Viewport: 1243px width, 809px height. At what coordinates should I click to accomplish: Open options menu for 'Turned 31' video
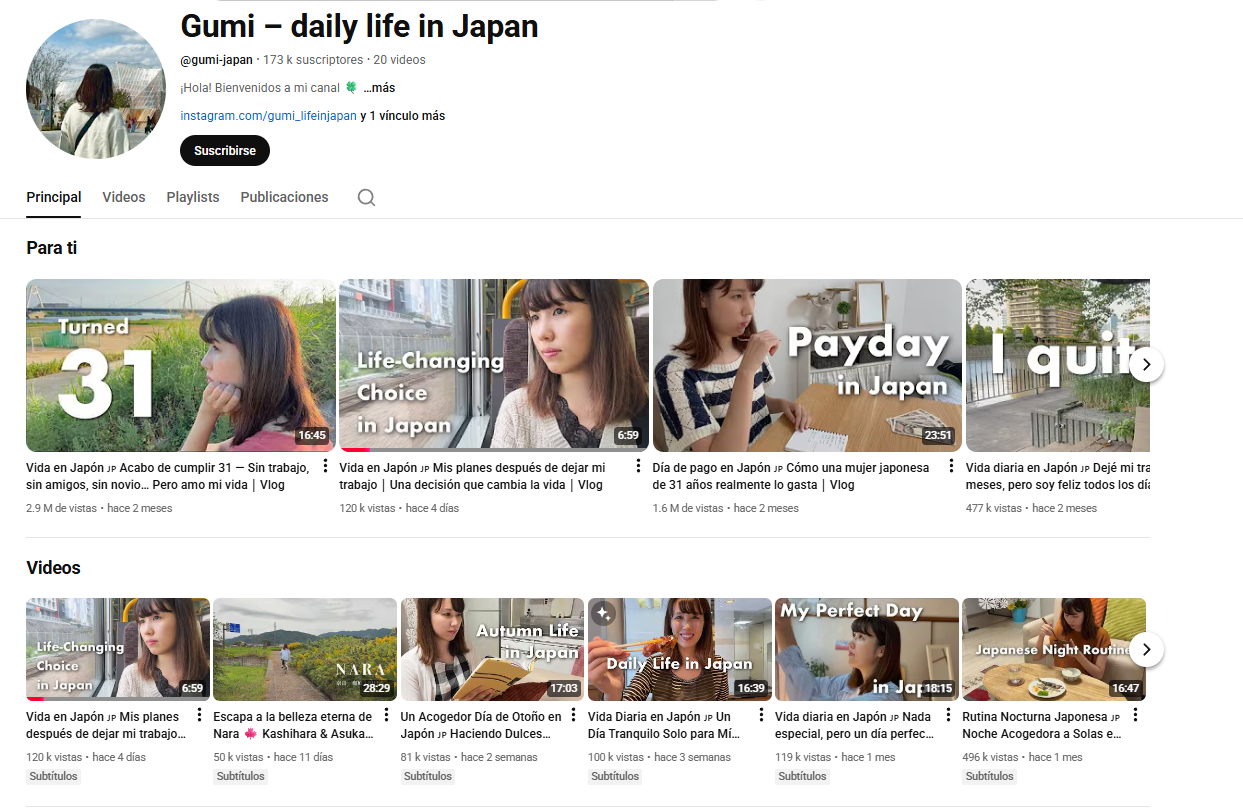pos(325,467)
